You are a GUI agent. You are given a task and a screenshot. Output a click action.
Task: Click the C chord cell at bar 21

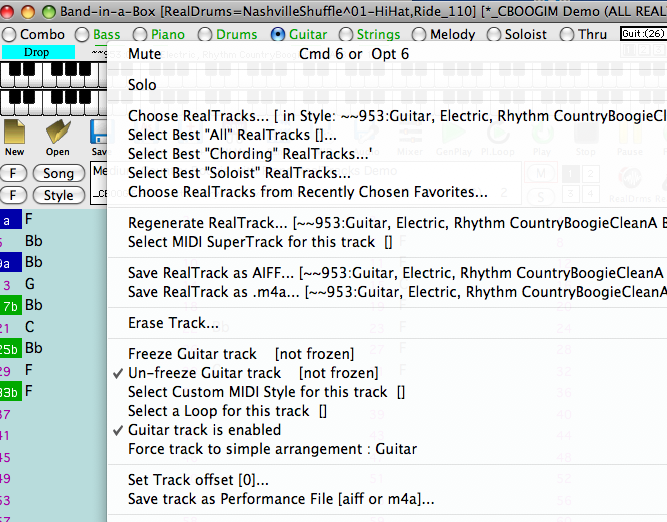point(30,327)
